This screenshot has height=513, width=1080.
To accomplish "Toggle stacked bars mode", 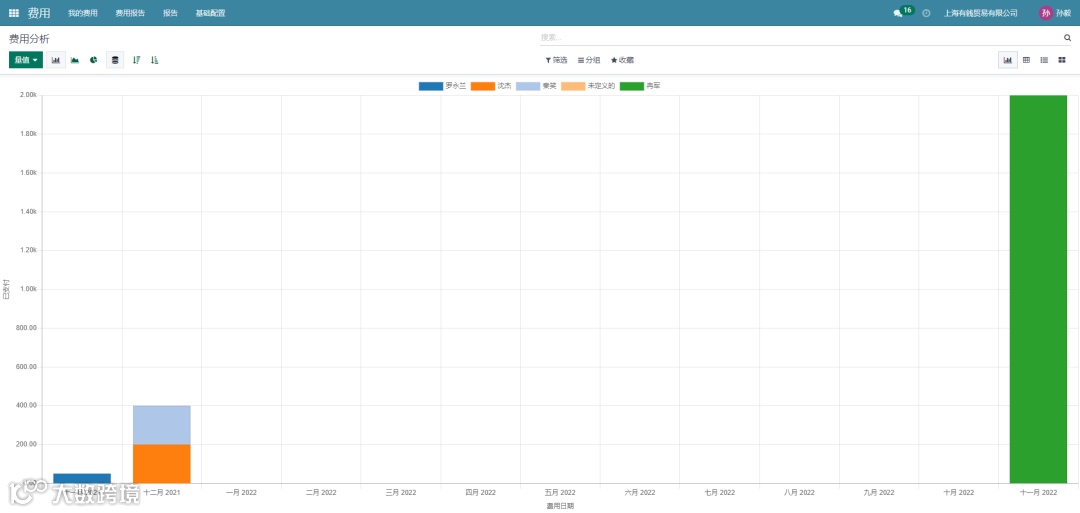I will [x=115, y=60].
